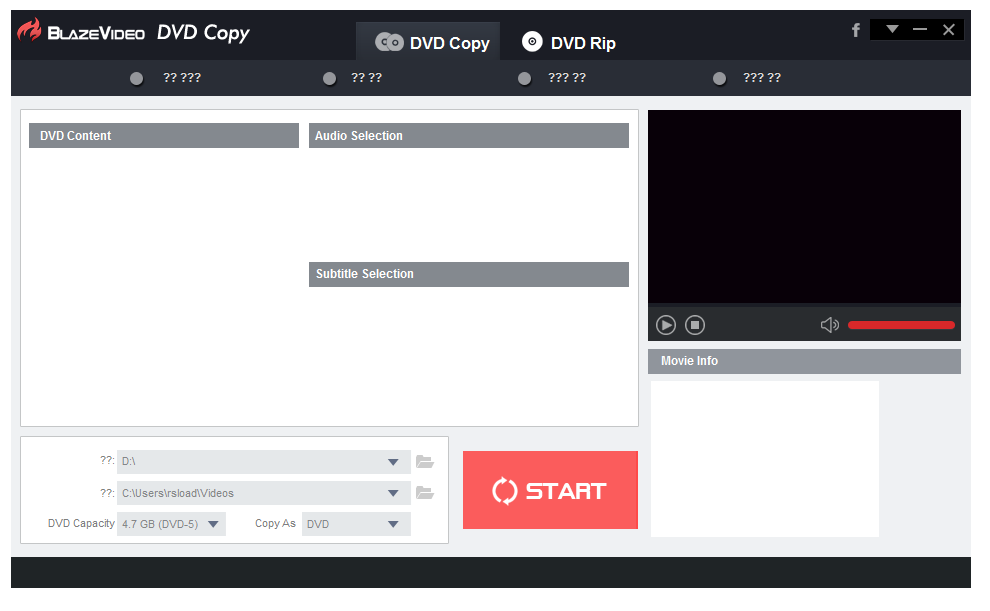The image size is (990, 611).
Task: Select the first mode radio '?? ???'
Action: click(x=136, y=78)
